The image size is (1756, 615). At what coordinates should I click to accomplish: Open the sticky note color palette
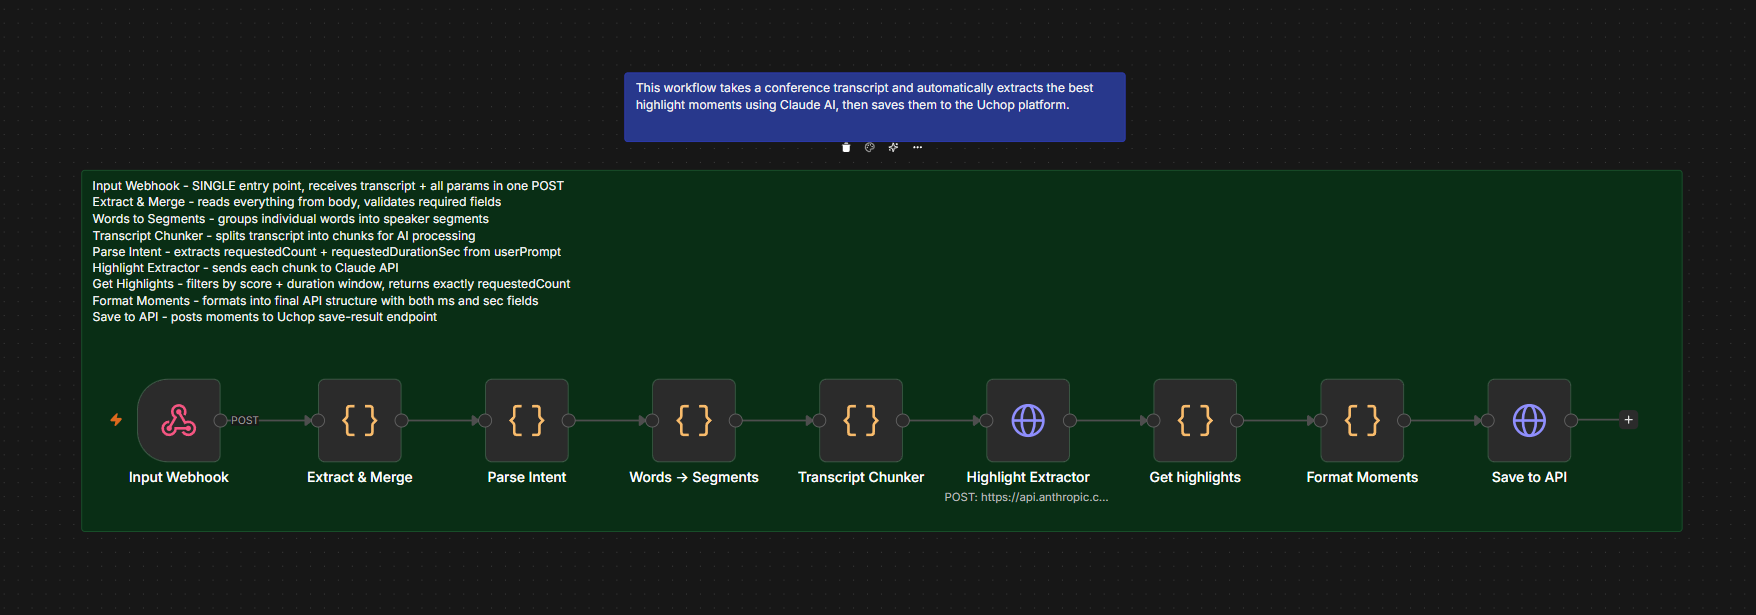tap(870, 147)
